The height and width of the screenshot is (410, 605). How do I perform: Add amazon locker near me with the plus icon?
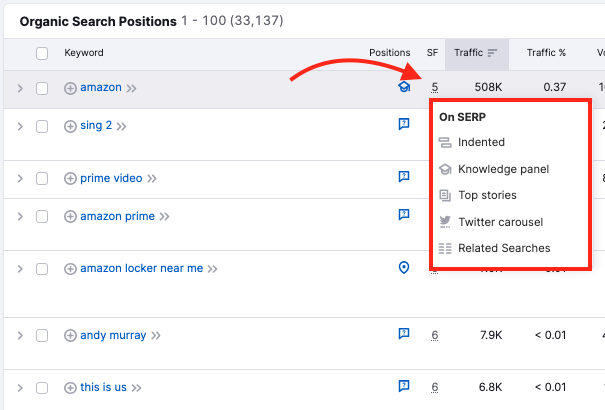tap(70, 269)
